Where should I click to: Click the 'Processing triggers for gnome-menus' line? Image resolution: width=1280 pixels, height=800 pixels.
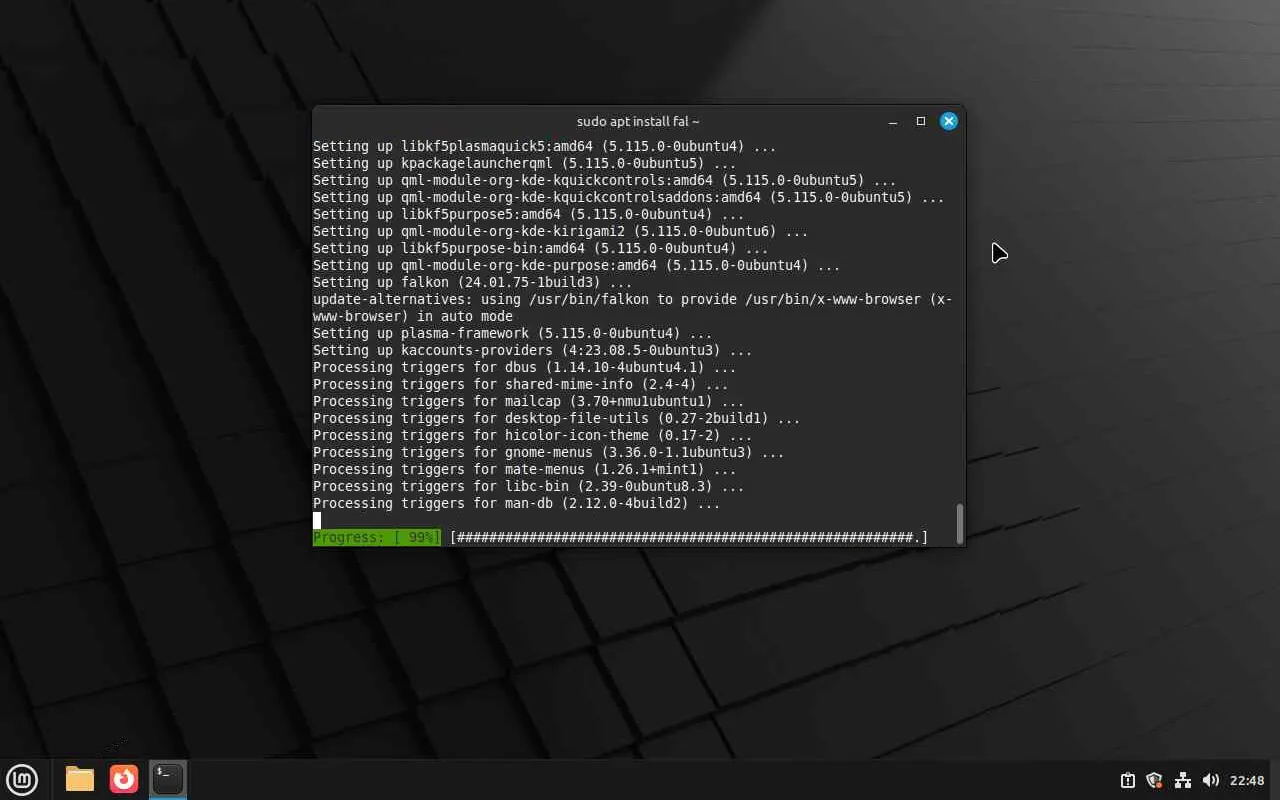pos(549,453)
